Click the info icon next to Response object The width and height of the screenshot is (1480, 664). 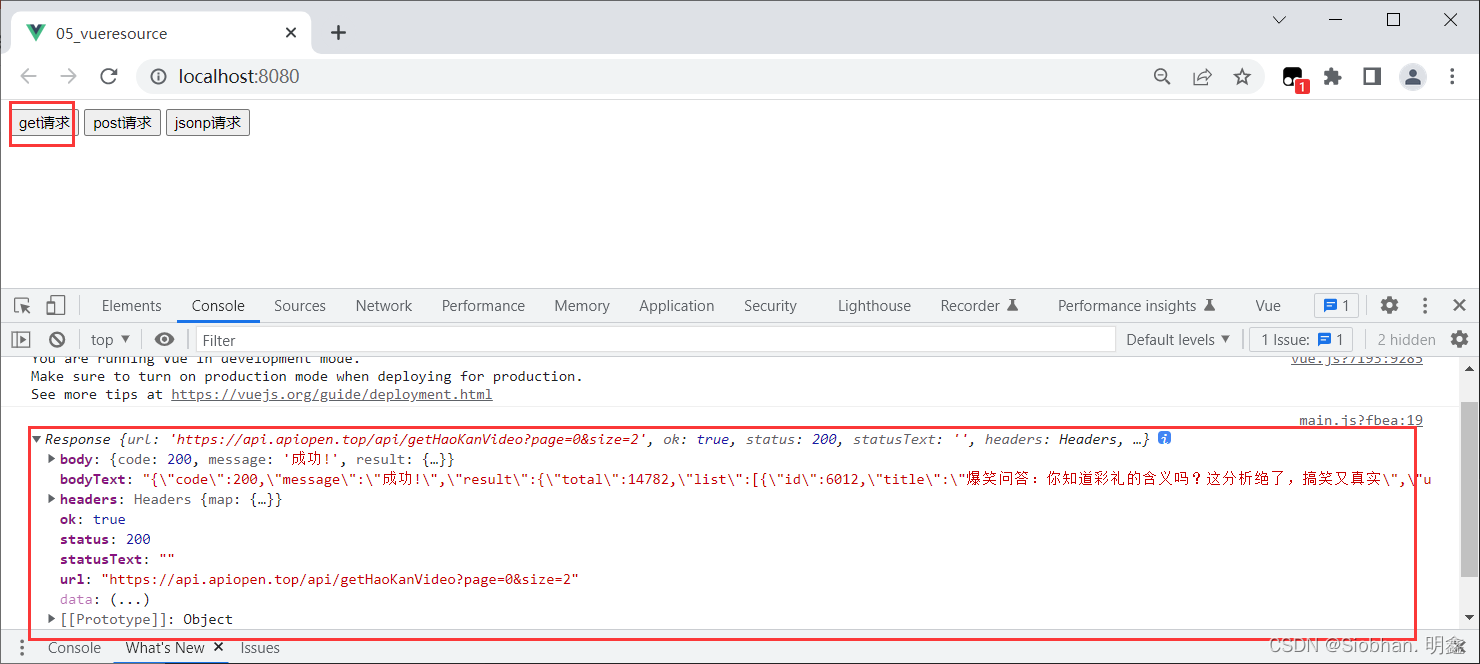1163,438
